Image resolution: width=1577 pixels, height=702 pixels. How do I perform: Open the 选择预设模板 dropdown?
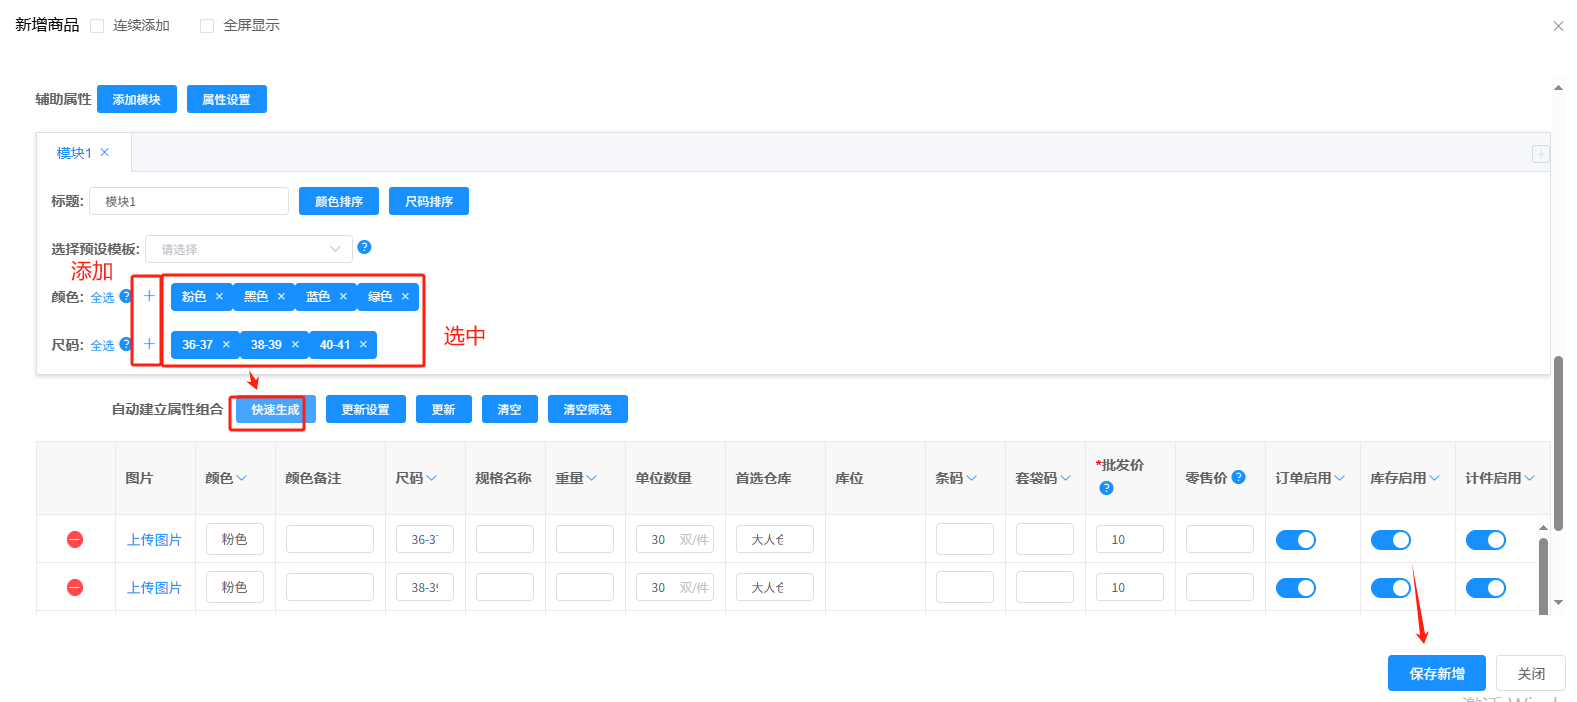coord(249,249)
